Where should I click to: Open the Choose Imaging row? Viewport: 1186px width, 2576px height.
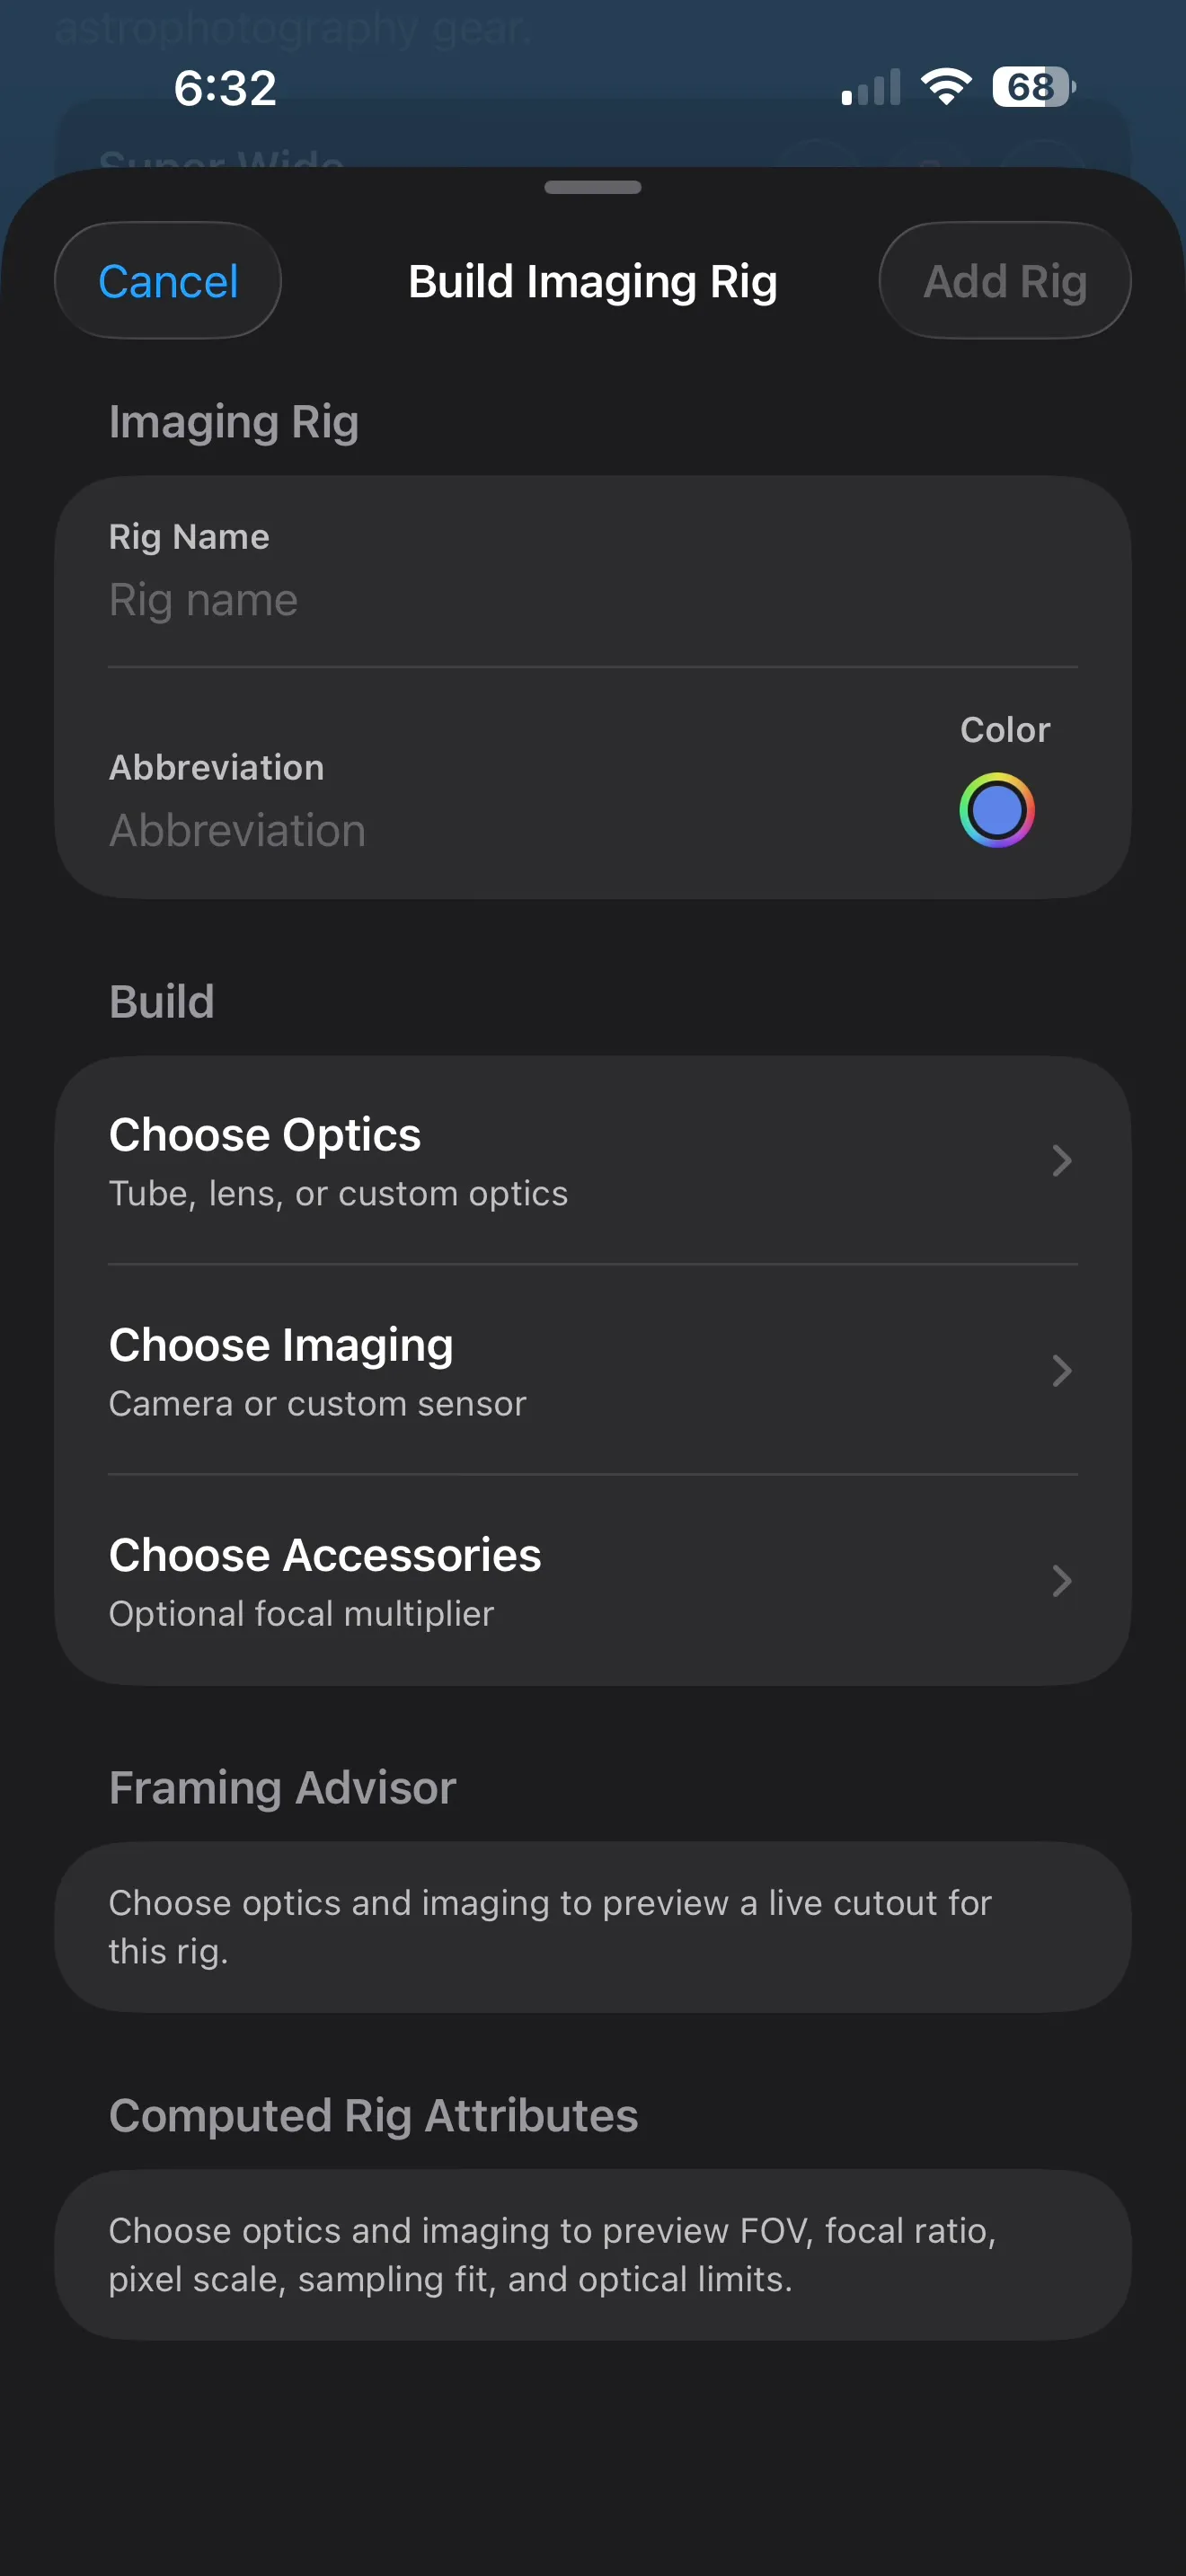click(592, 1371)
